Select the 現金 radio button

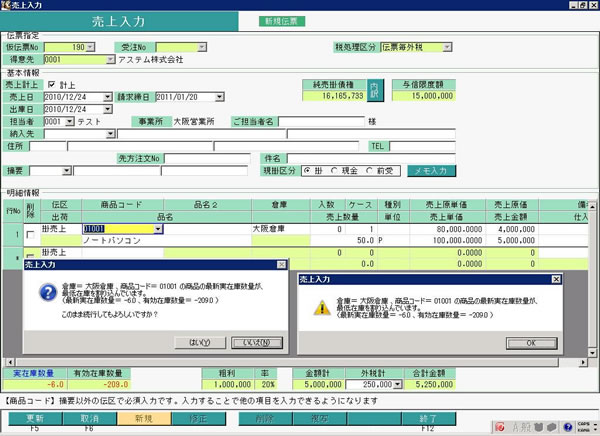tap(334, 171)
